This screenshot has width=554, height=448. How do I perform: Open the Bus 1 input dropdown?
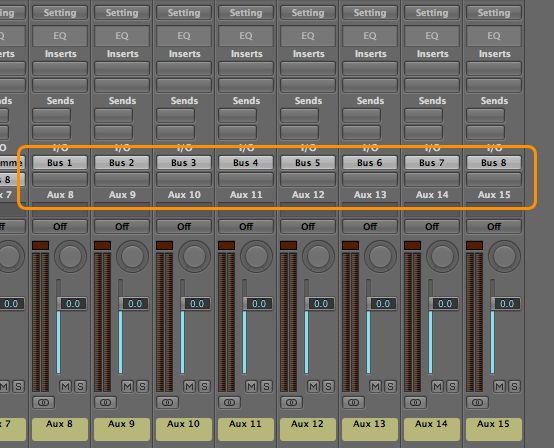(60, 163)
